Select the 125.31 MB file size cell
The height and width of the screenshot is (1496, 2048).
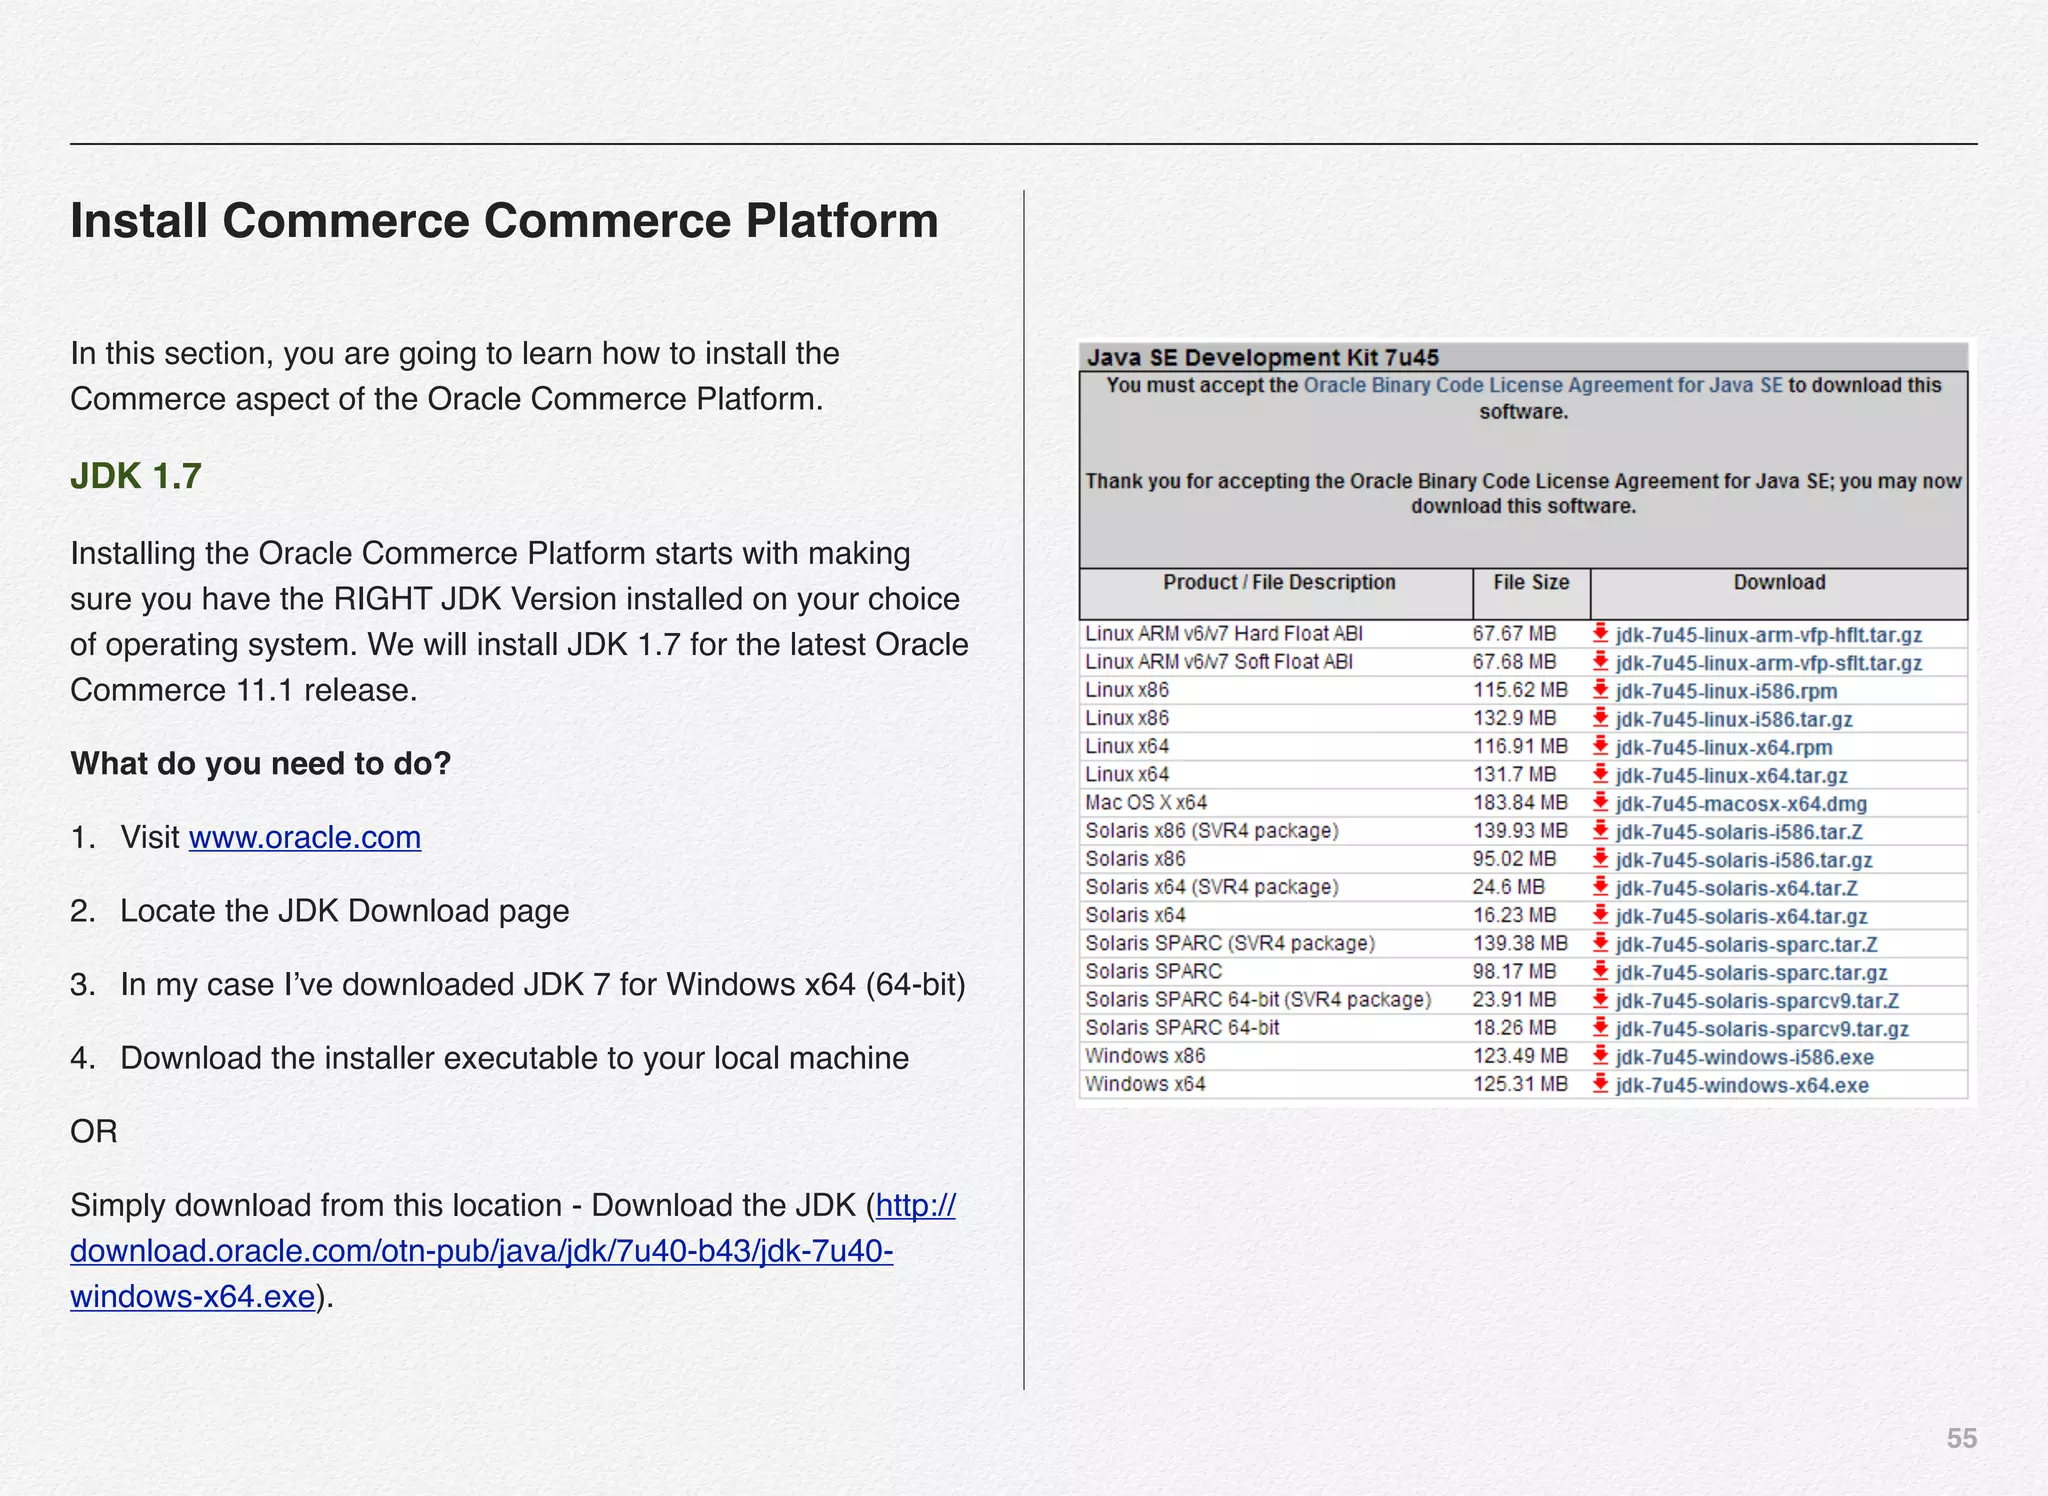tap(1520, 1083)
